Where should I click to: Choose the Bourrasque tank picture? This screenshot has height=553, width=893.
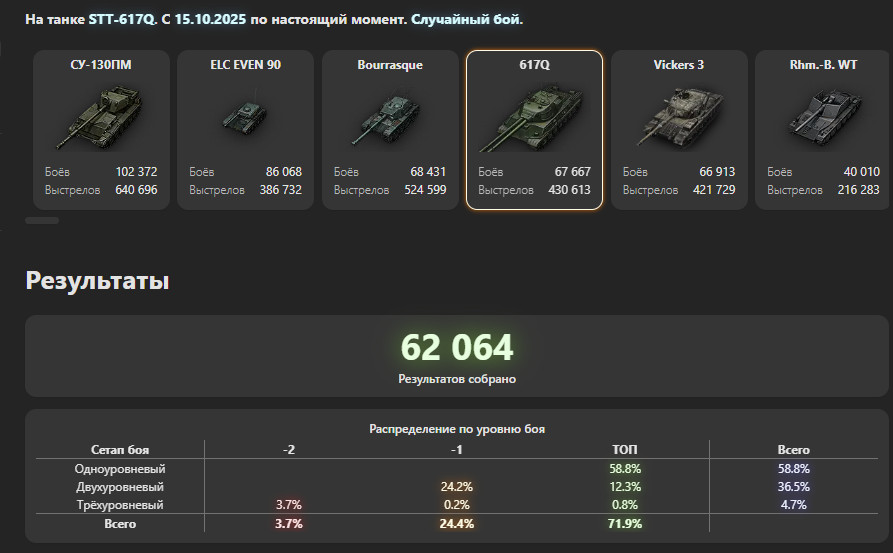click(x=389, y=117)
